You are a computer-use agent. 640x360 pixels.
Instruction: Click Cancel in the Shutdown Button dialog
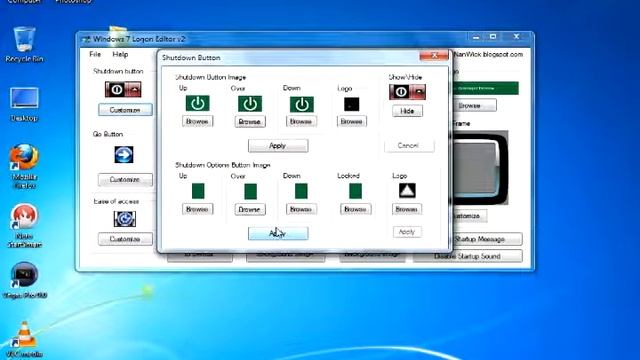pos(408,145)
